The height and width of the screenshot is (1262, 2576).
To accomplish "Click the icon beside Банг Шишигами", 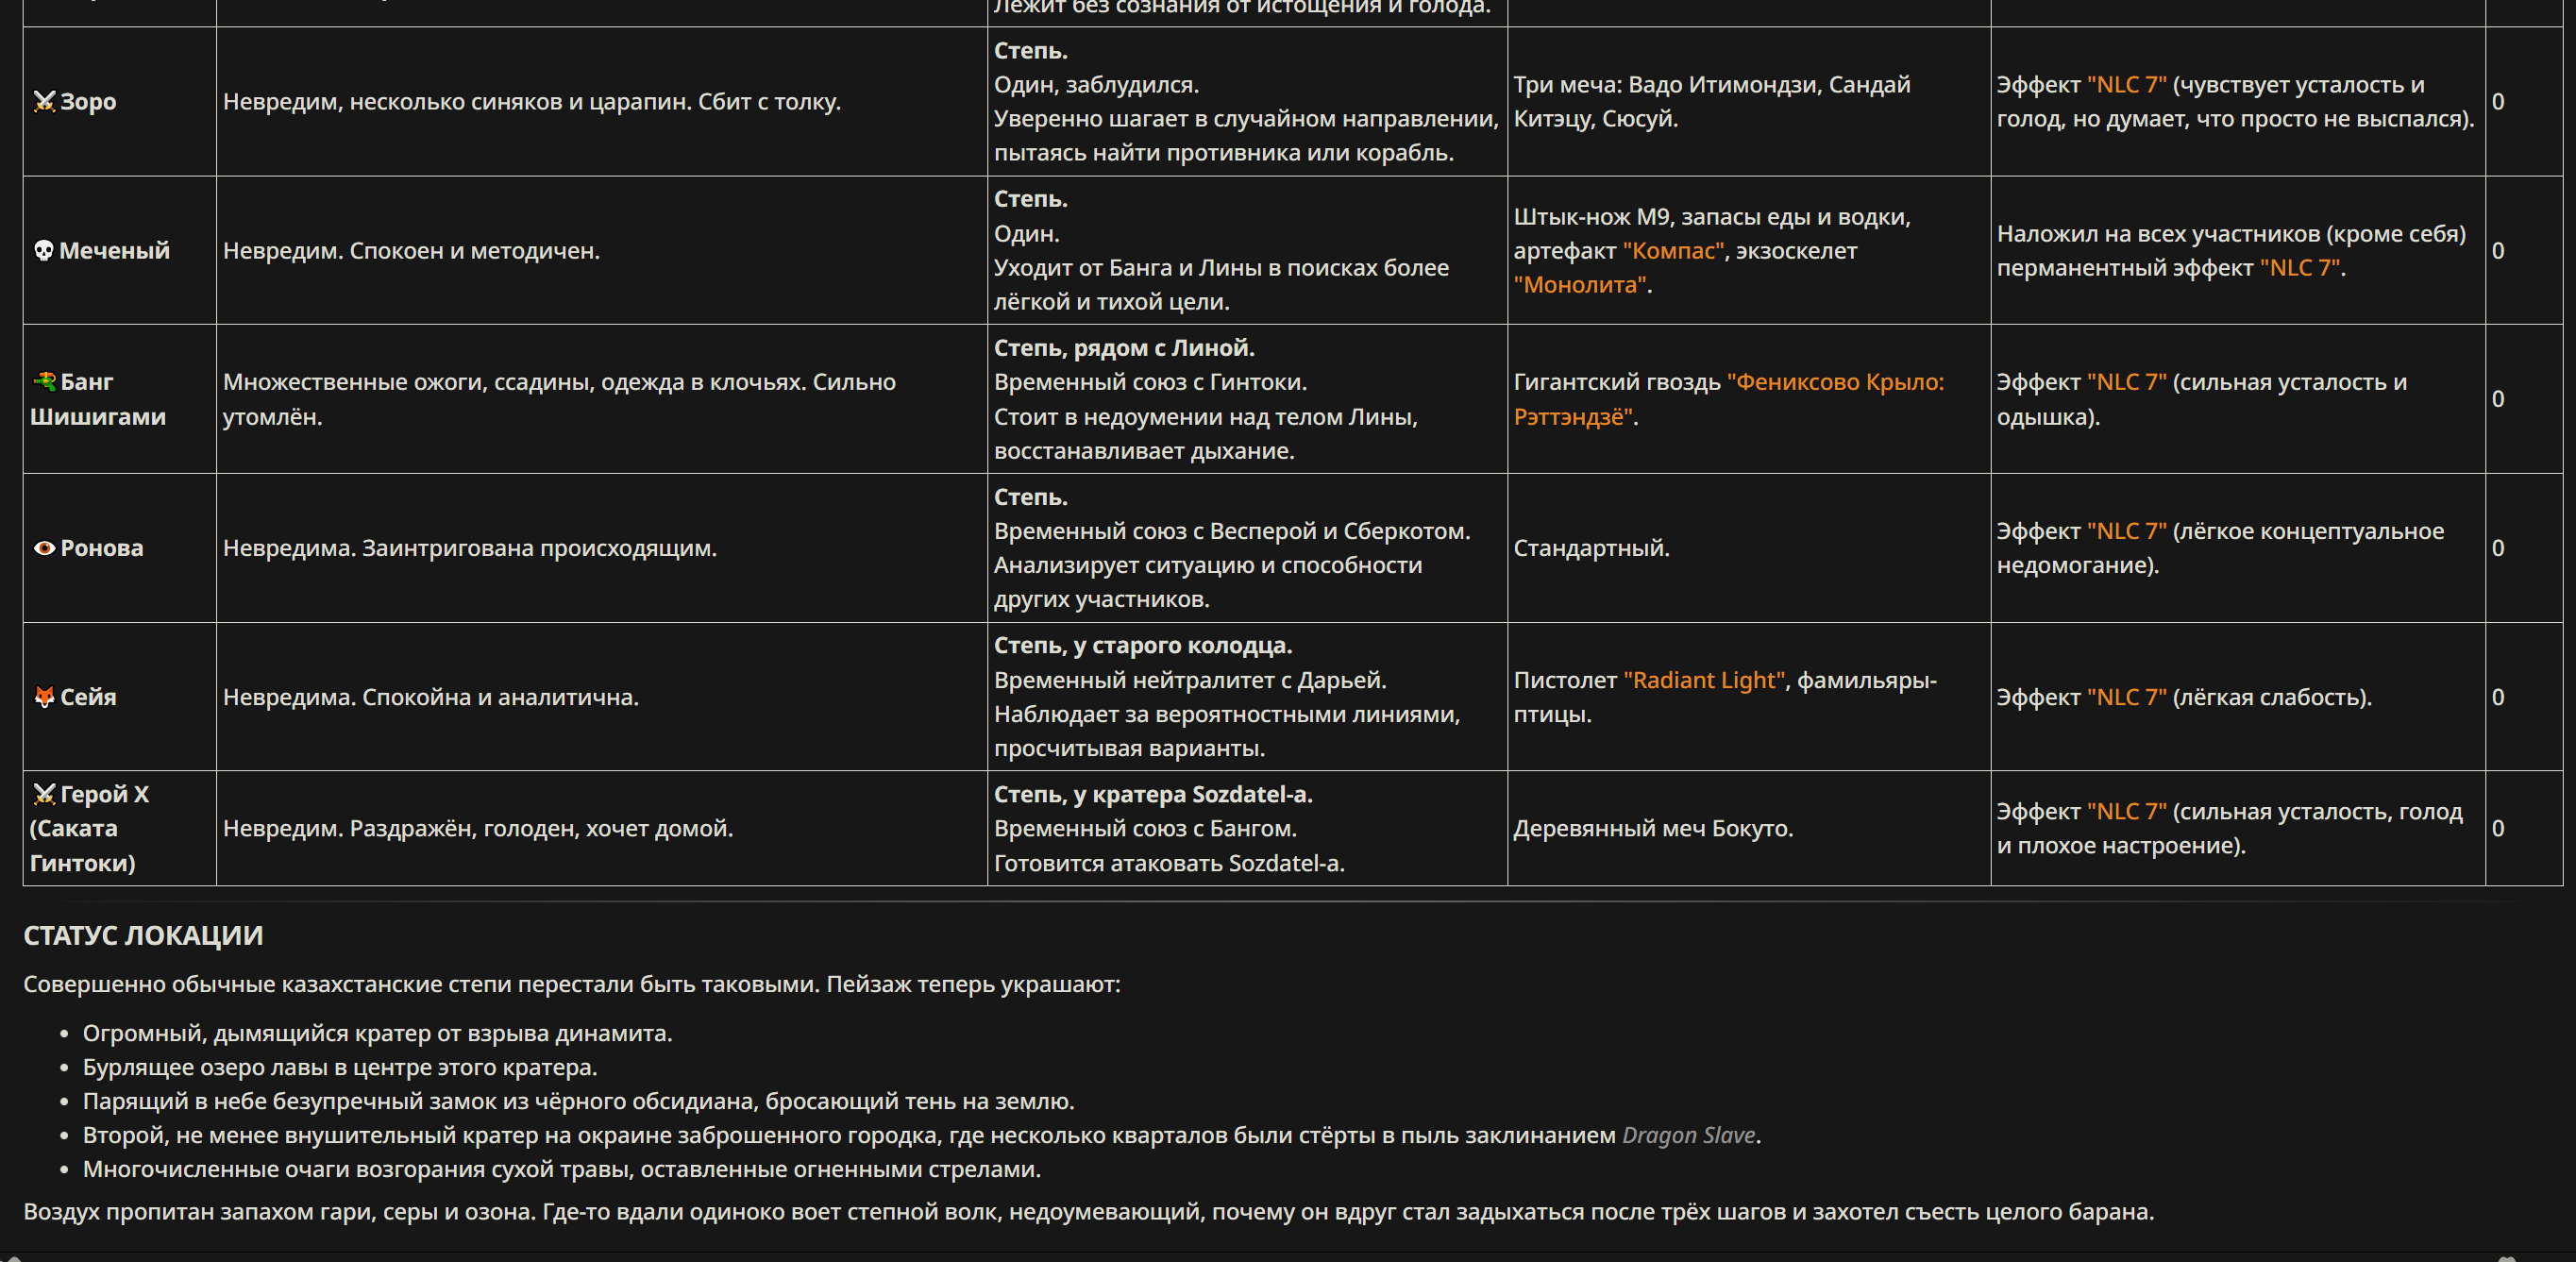I will click(x=44, y=381).
